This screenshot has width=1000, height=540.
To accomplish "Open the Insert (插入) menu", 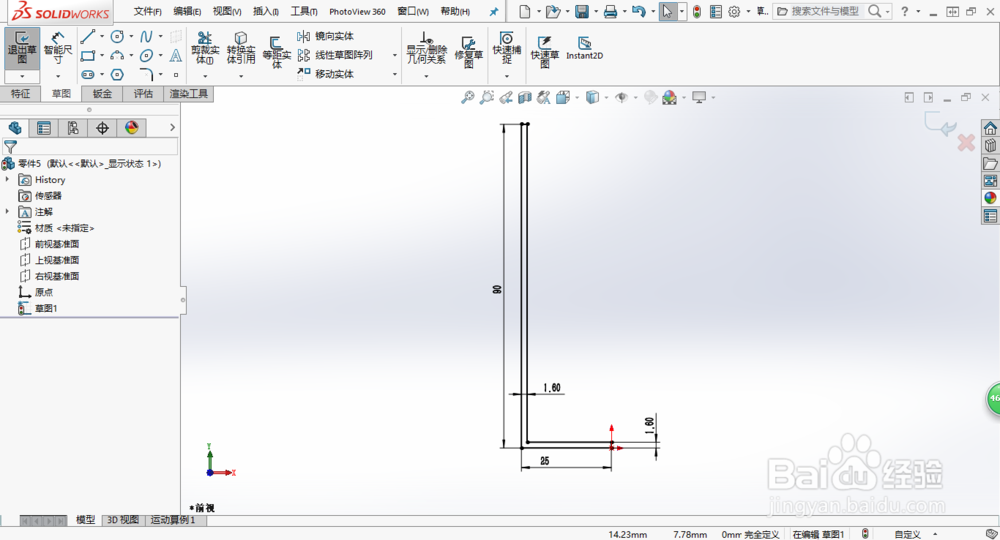I will [266, 11].
